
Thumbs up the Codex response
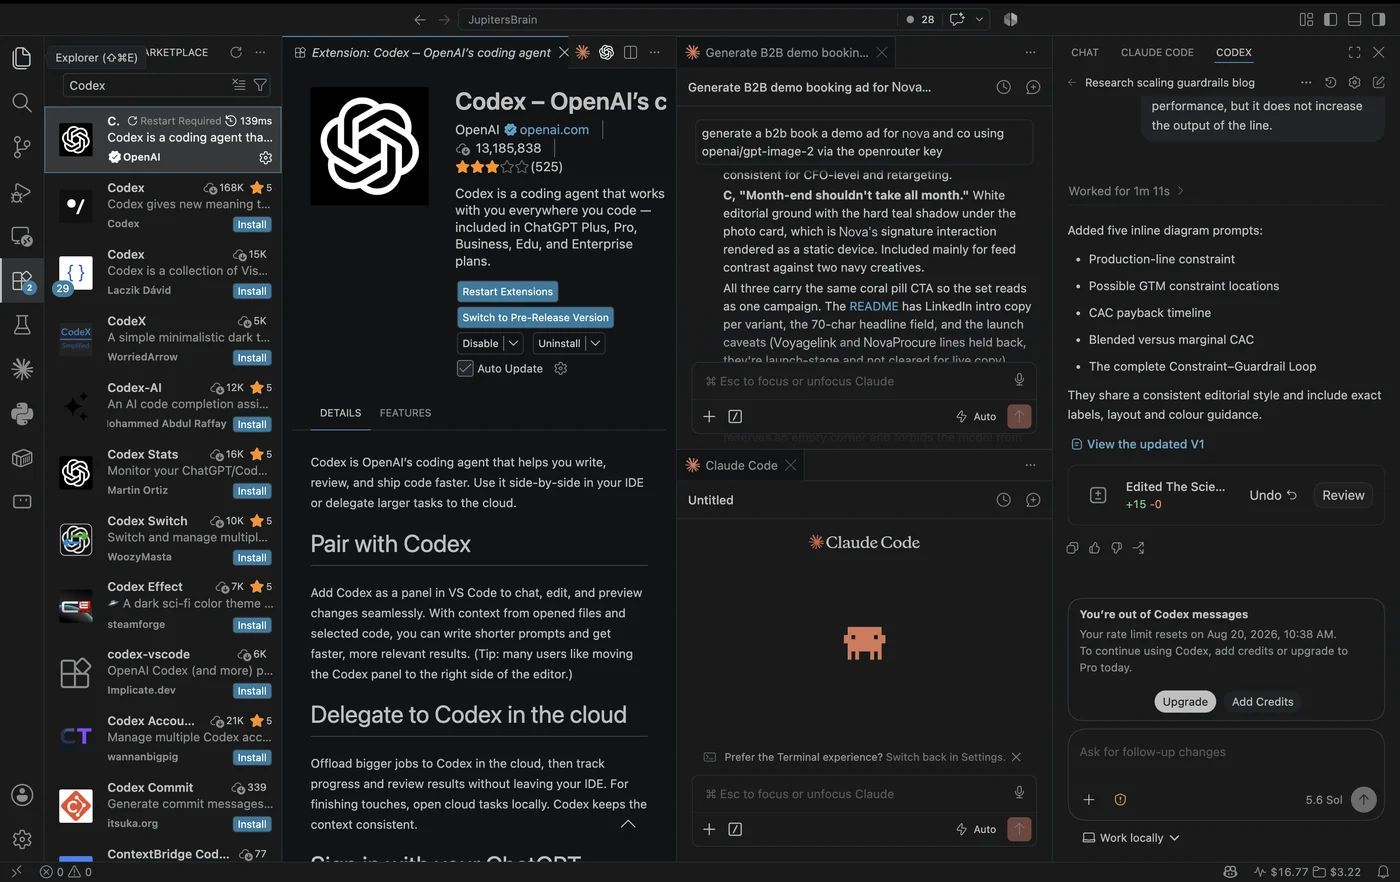pos(1094,548)
